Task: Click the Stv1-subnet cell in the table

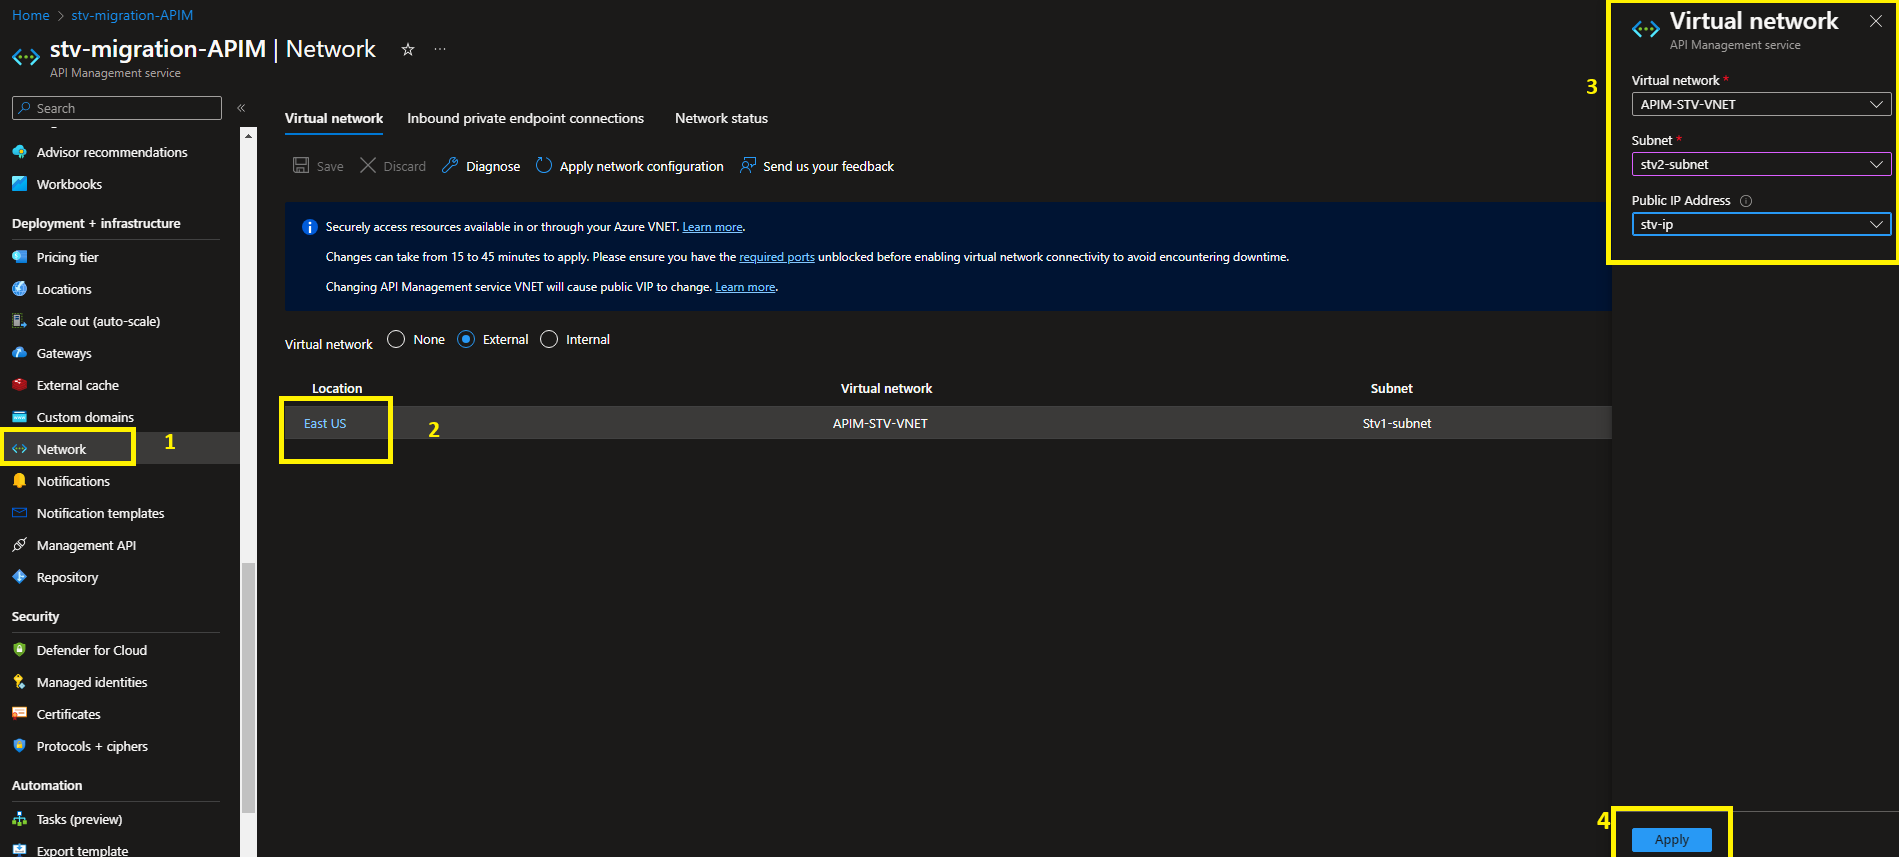Action: (1396, 424)
